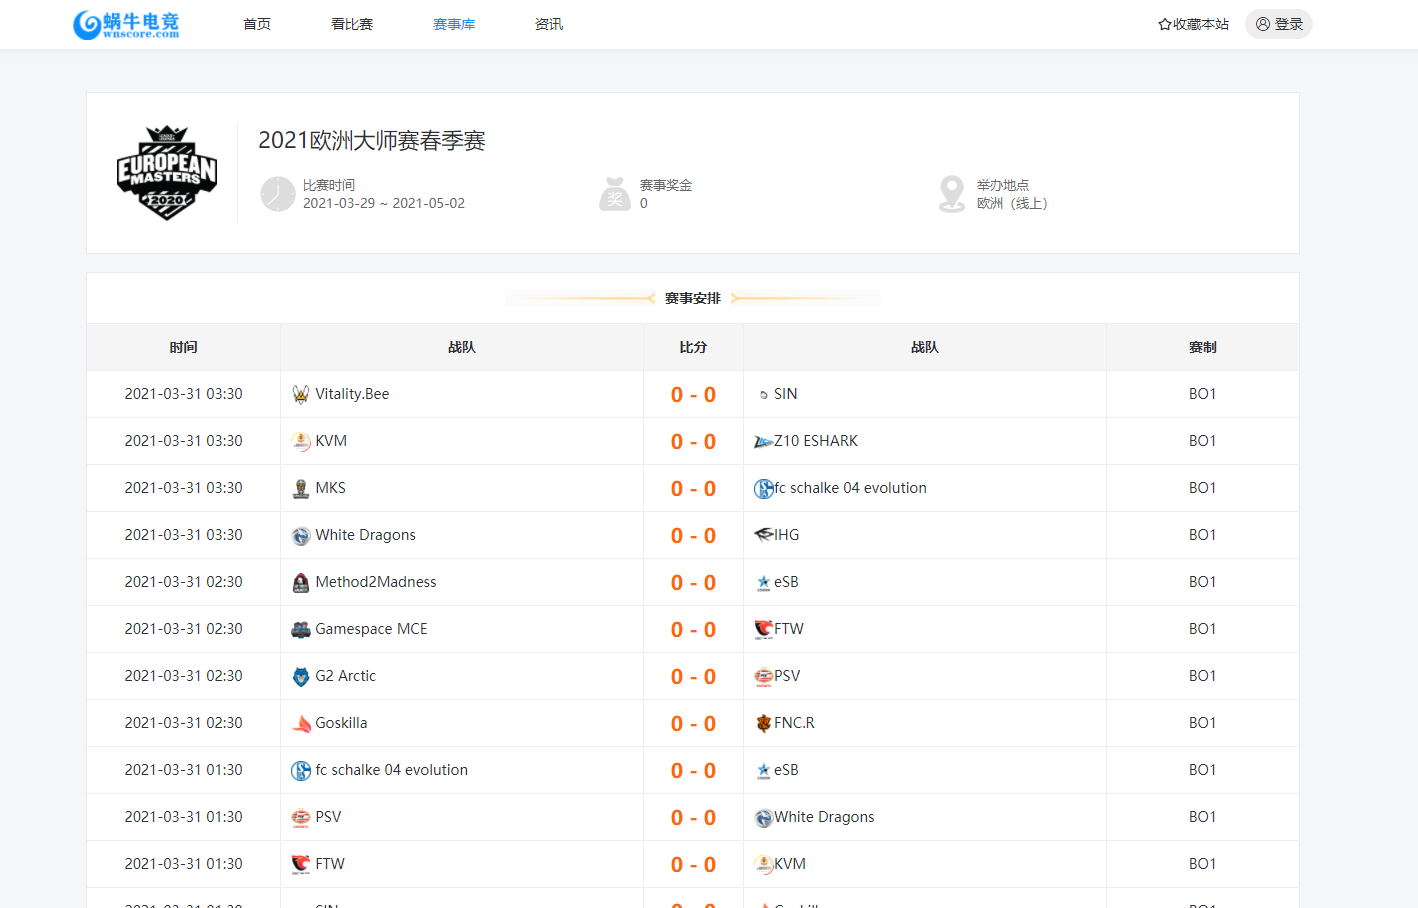Click the Method2Madness team logo

301,582
